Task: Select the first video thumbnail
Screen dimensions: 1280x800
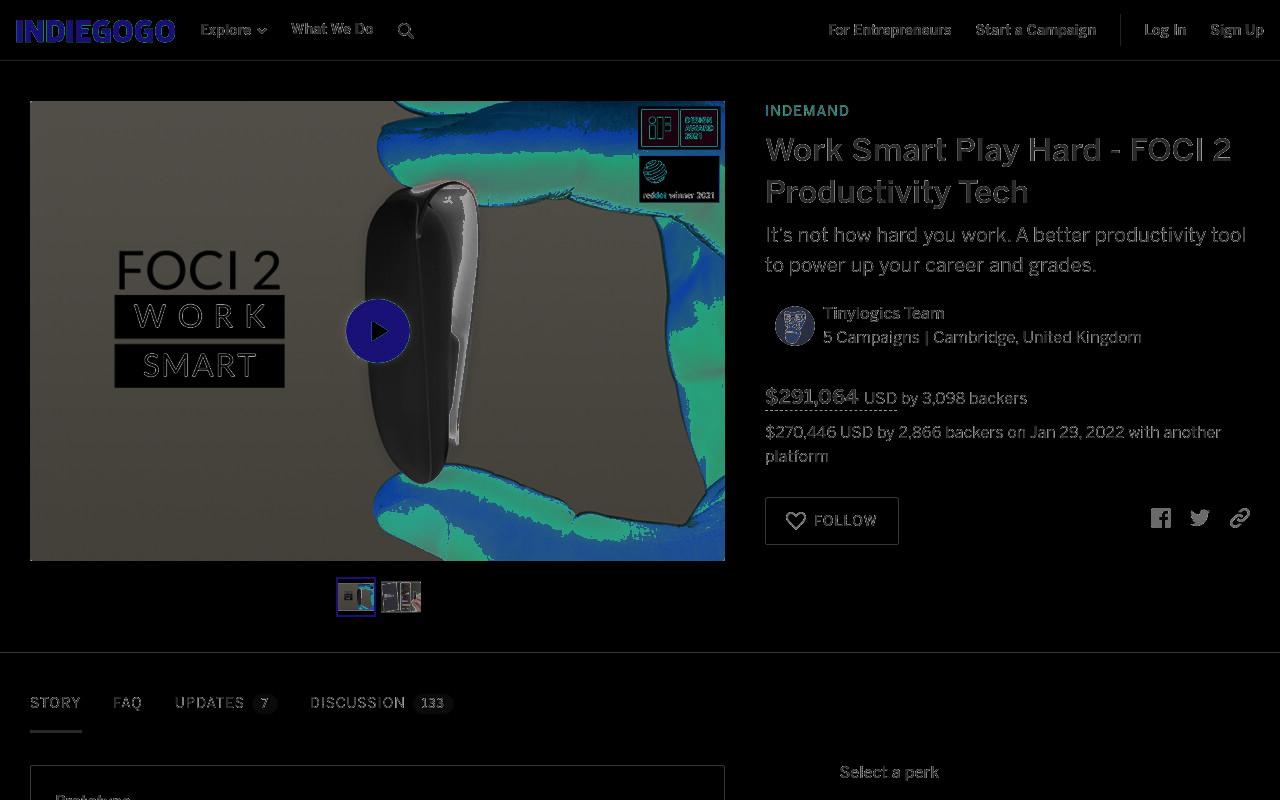Action: (356, 597)
